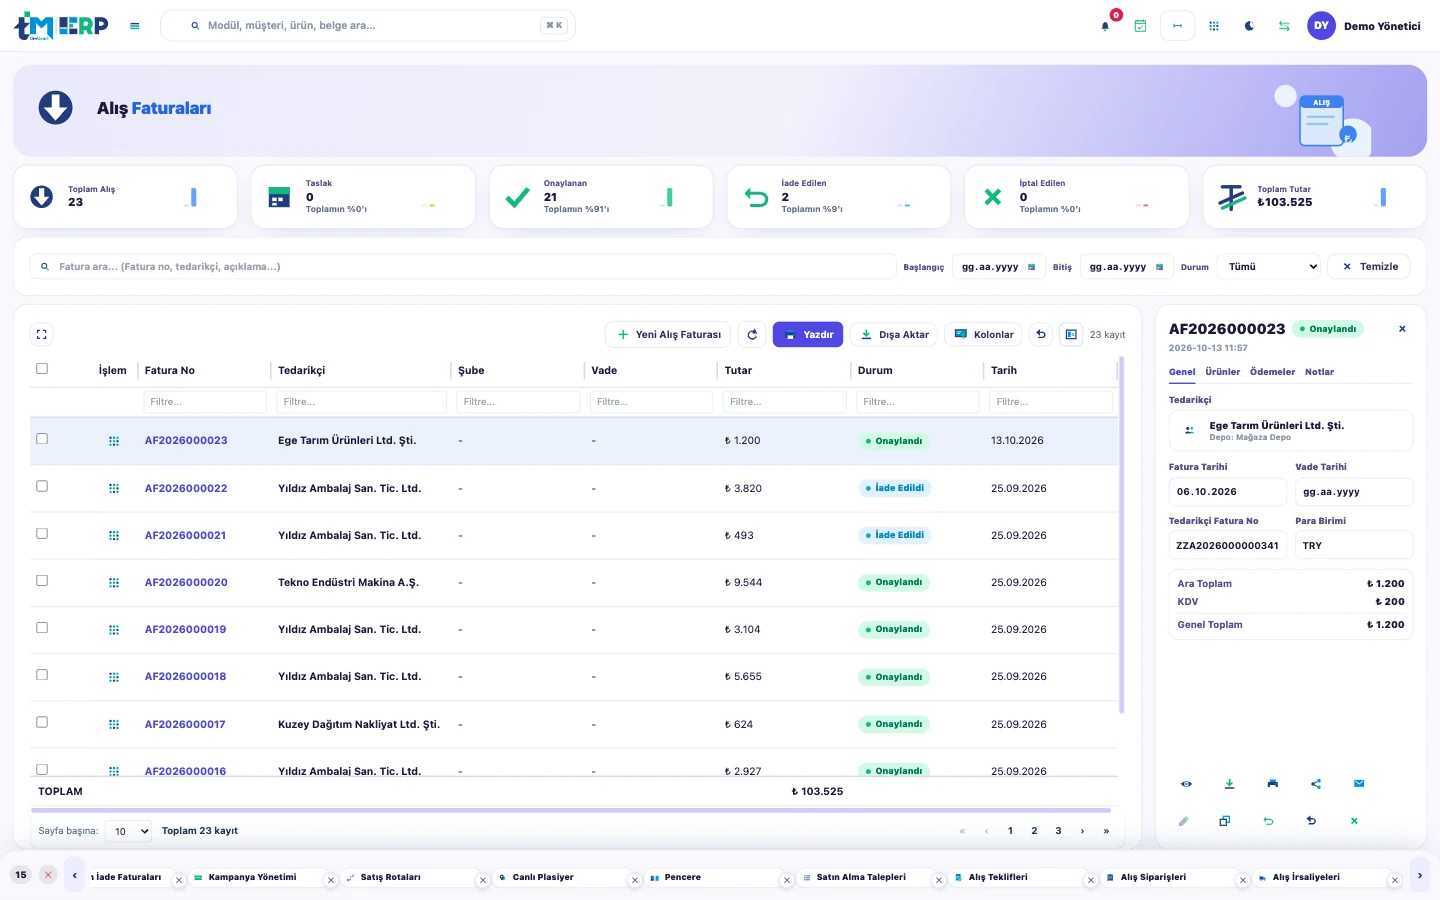The height and width of the screenshot is (900, 1440).
Task: Refresh the invoice list
Action: 752,335
